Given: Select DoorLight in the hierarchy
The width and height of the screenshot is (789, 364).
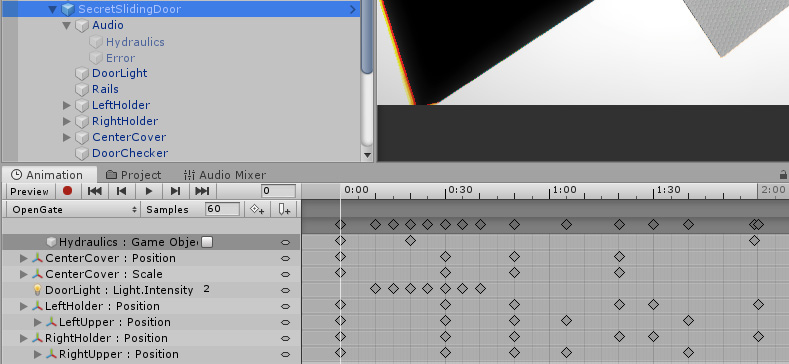Looking at the screenshot, I should click(119, 73).
